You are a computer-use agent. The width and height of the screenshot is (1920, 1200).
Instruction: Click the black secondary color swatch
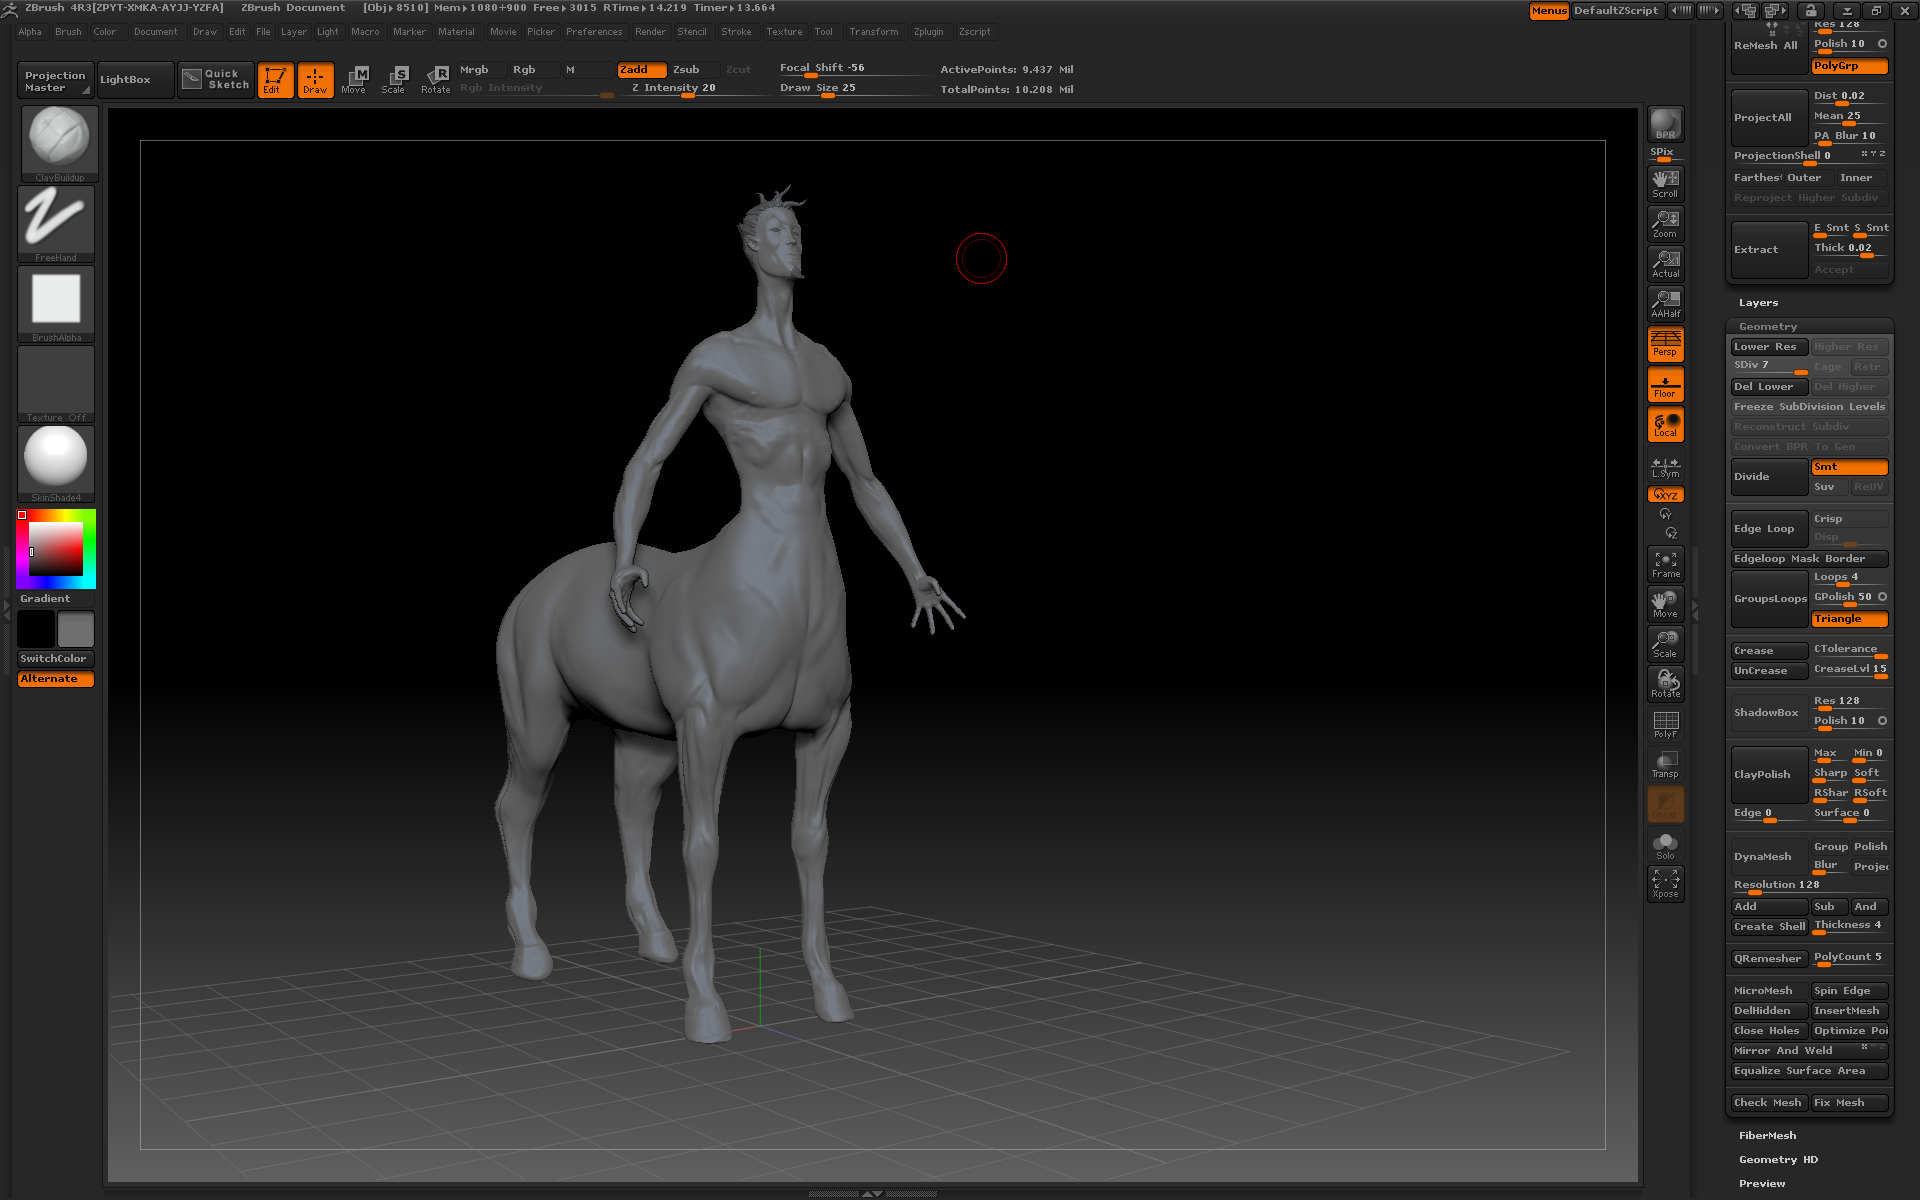click(36, 629)
